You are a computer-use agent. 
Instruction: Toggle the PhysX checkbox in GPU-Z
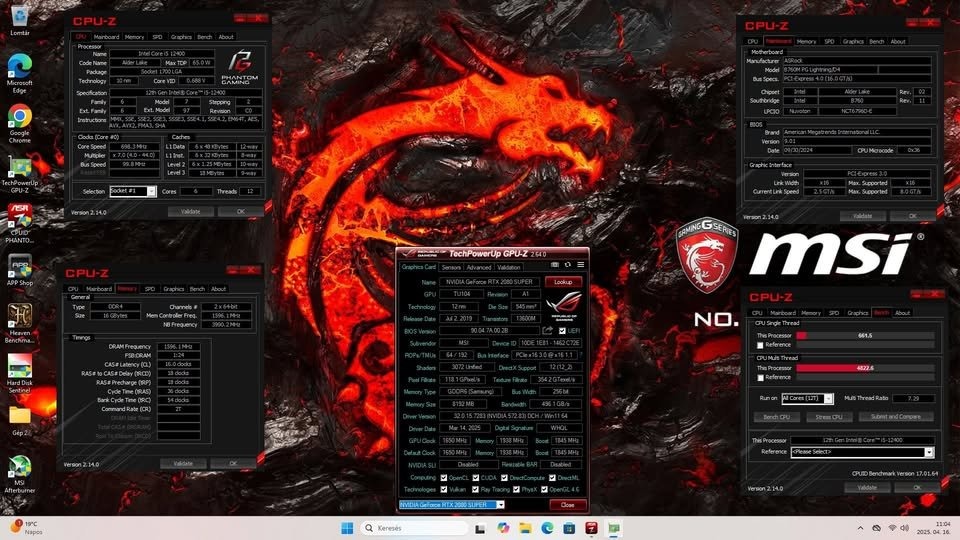pos(516,489)
